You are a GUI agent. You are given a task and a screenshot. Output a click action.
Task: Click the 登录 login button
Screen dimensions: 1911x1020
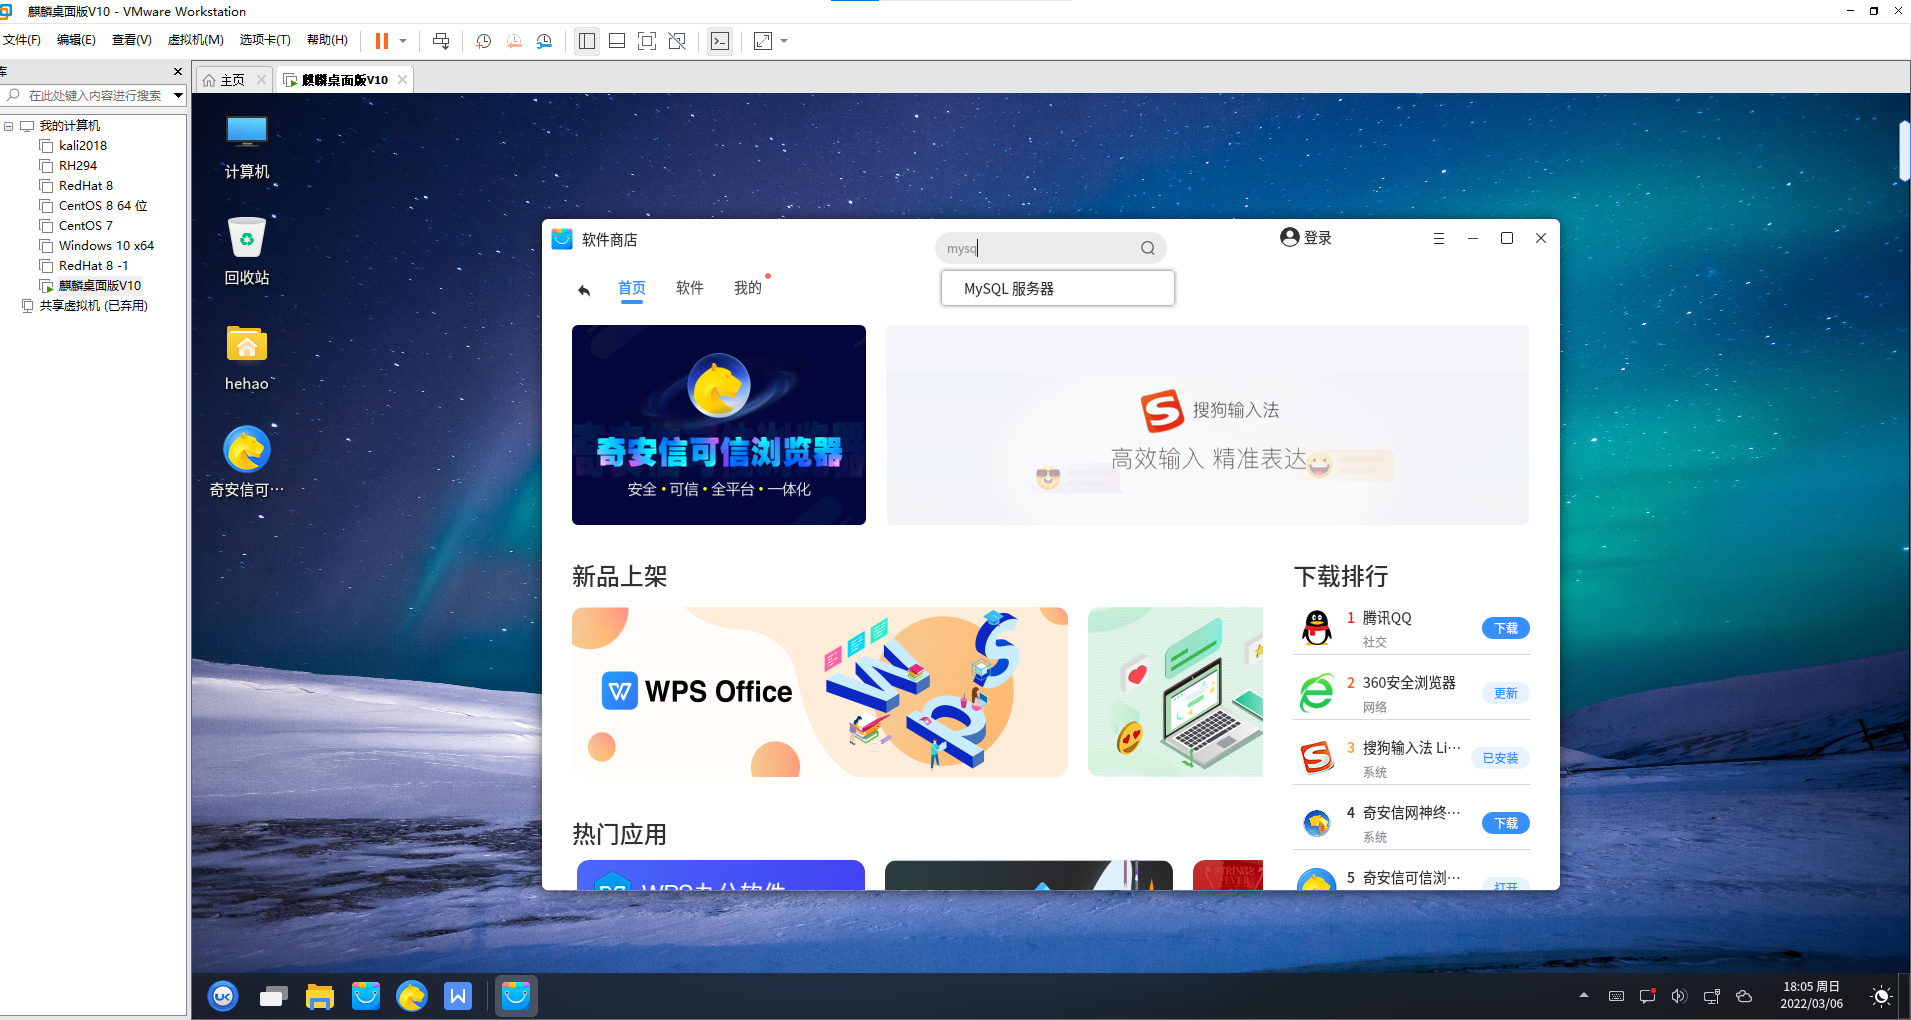[x=1306, y=238]
